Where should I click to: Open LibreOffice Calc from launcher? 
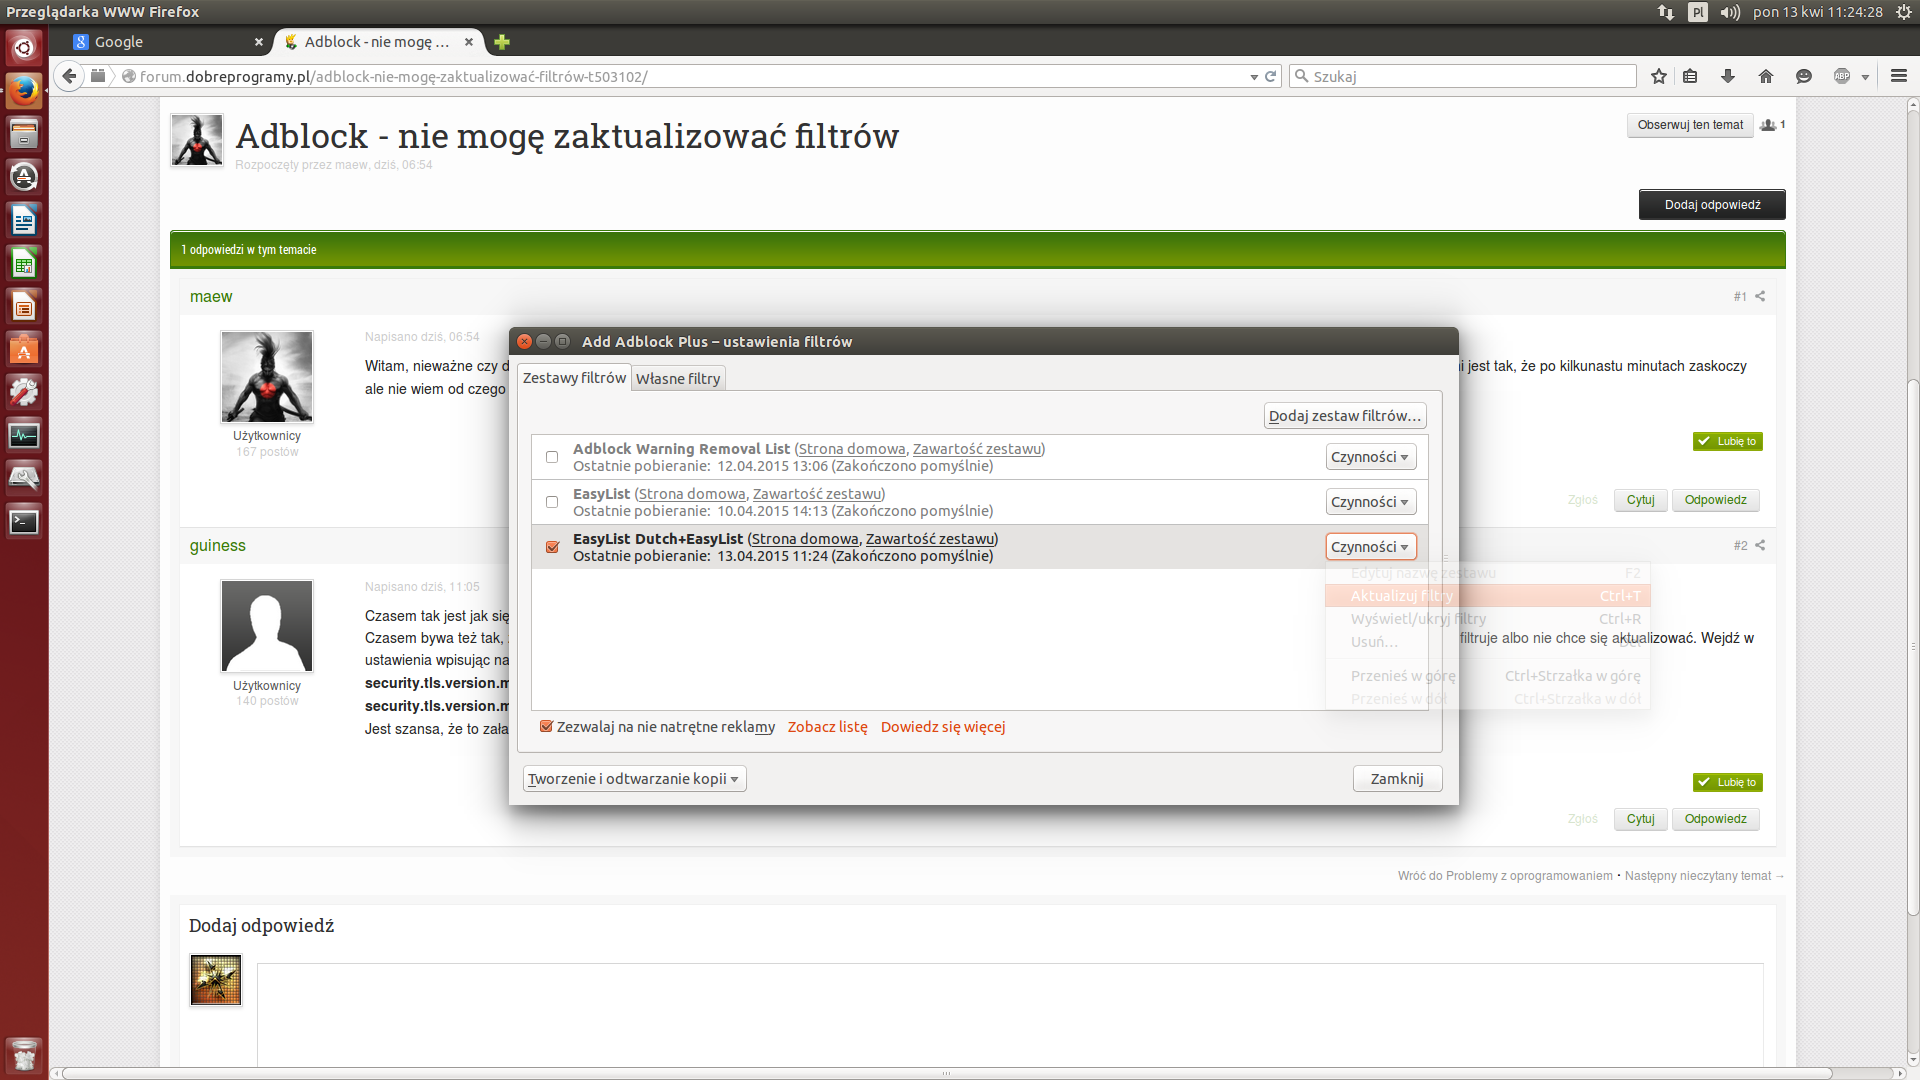coord(24,264)
